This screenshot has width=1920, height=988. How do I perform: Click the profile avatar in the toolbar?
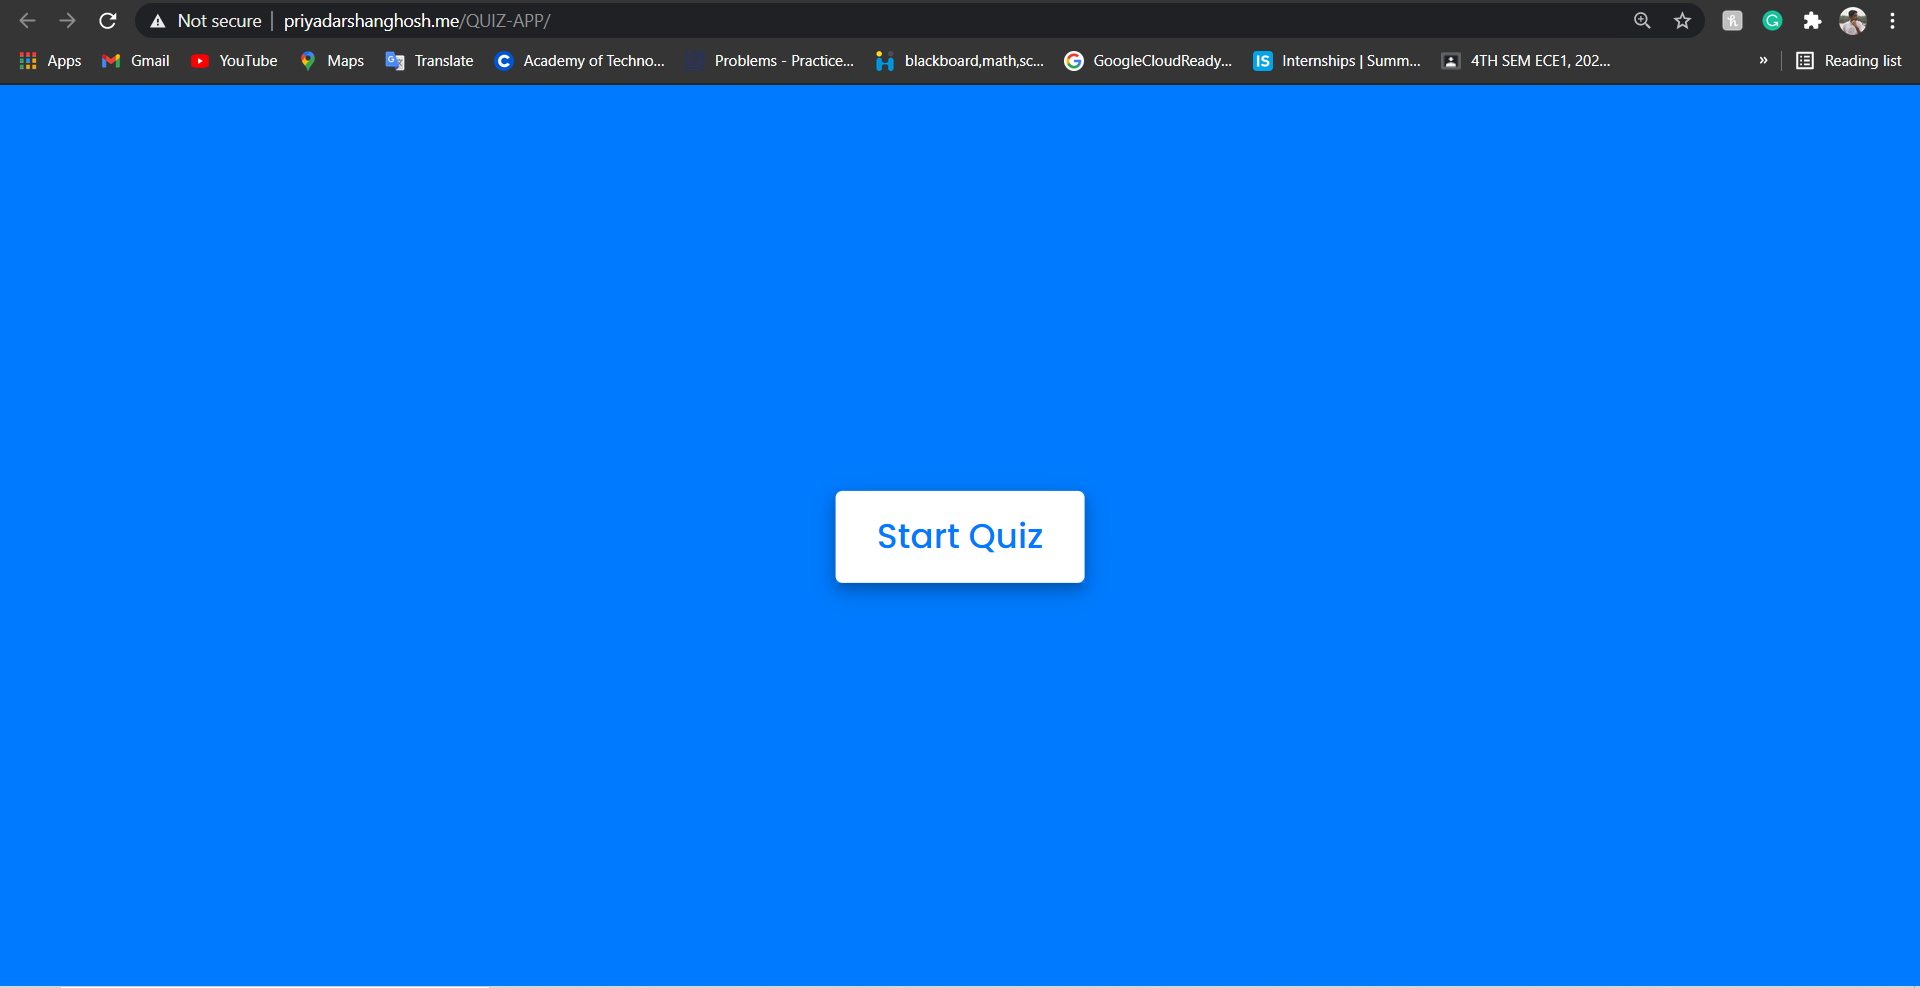[x=1853, y=20]
